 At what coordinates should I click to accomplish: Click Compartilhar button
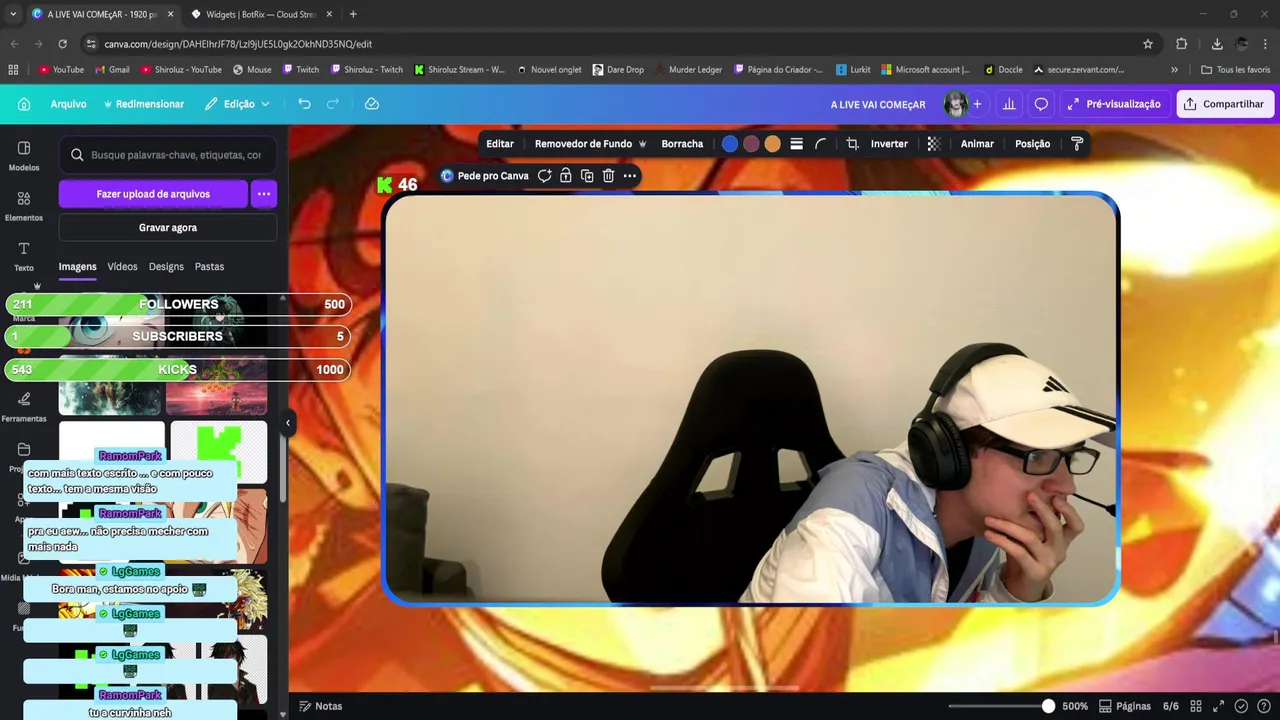click(x=1224, y=104)
